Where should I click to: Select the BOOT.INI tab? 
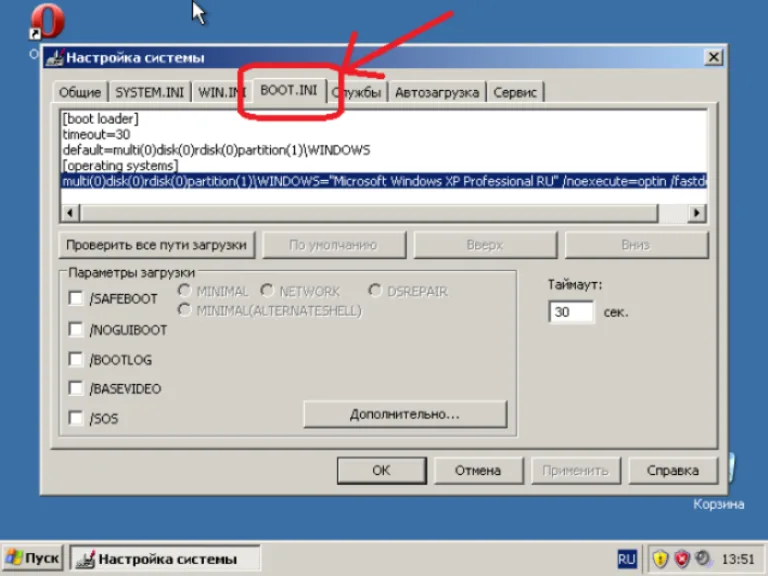tap(288, 91)
